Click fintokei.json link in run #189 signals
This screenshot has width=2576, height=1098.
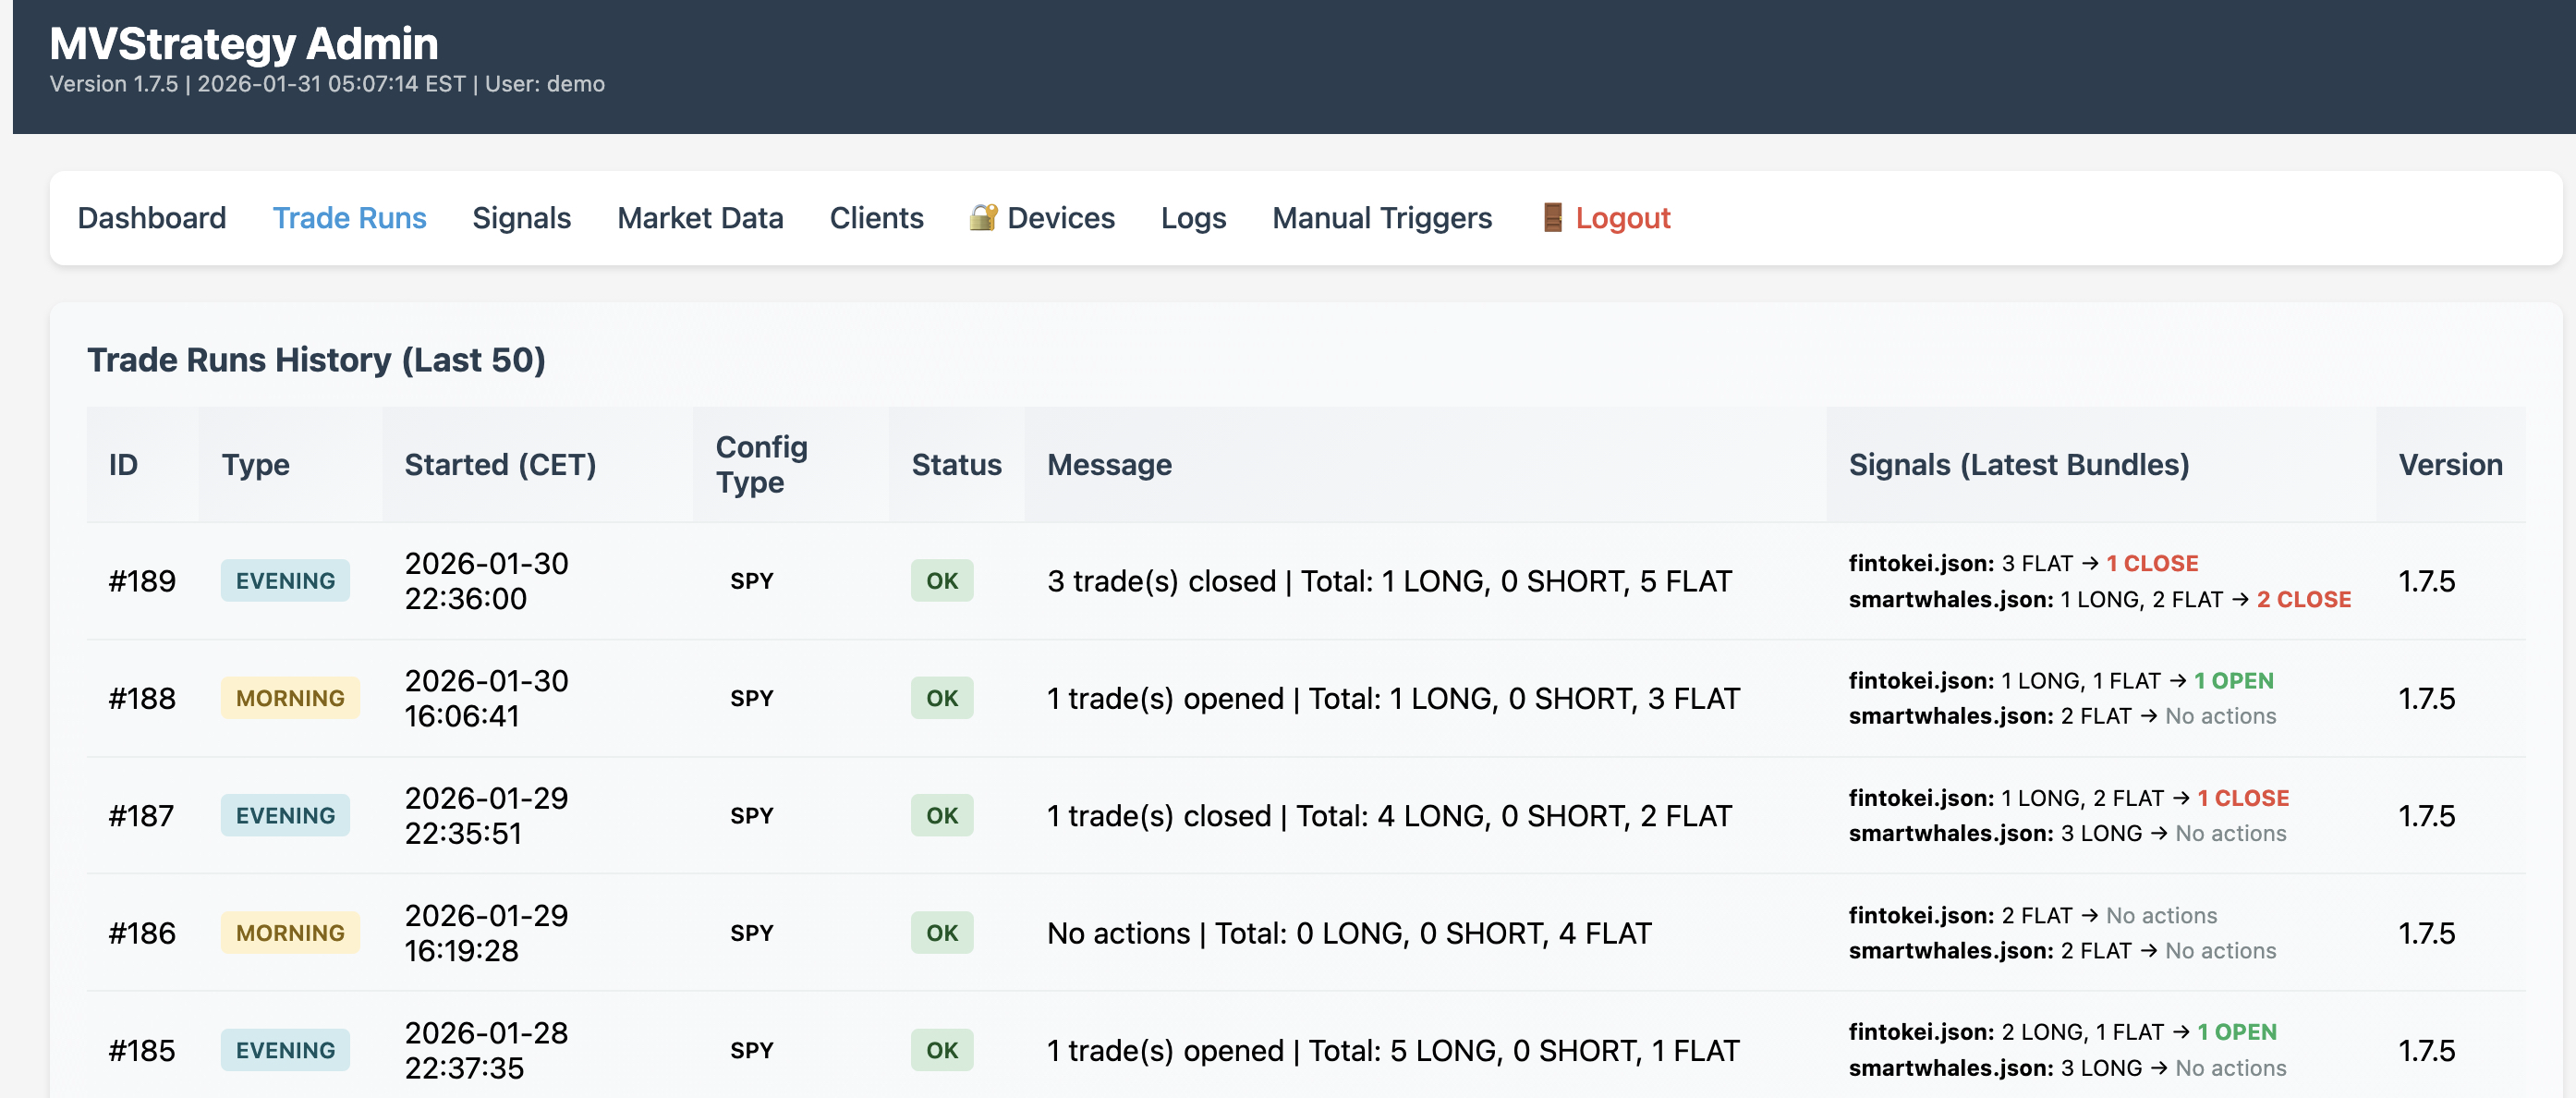[1918, 563]
